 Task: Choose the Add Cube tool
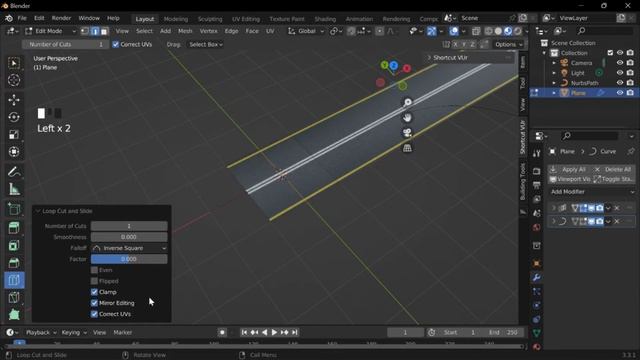tap(14, 209)
